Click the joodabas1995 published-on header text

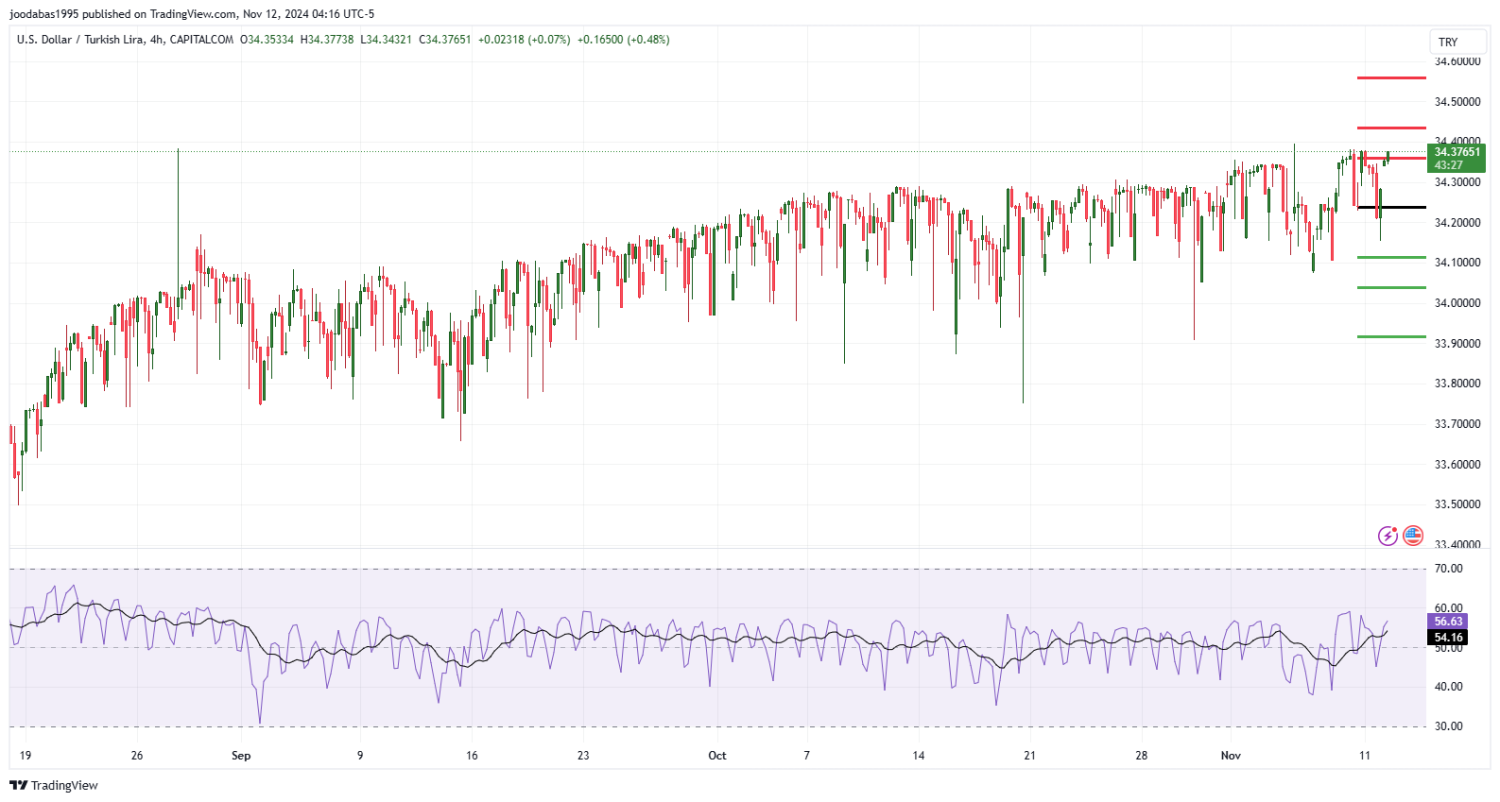(192, 14)
